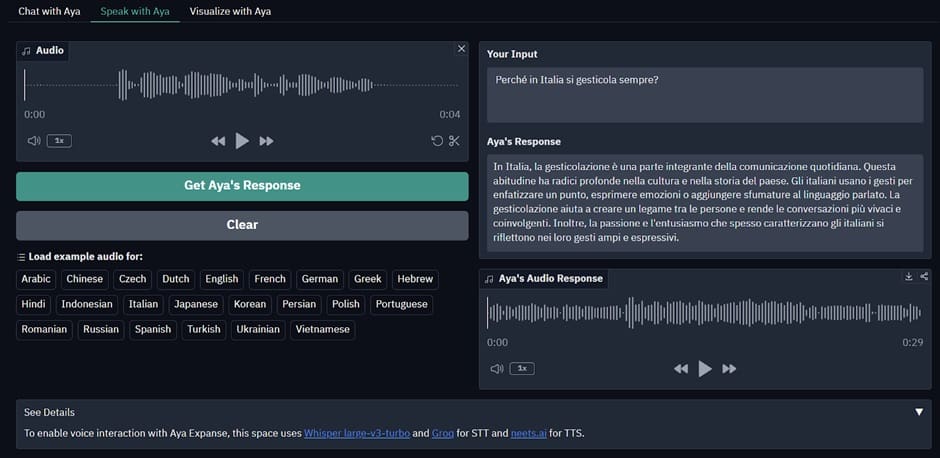Screen dimensions: 940x458
Task: Play Aya's audio response
Action: [705, 369]
